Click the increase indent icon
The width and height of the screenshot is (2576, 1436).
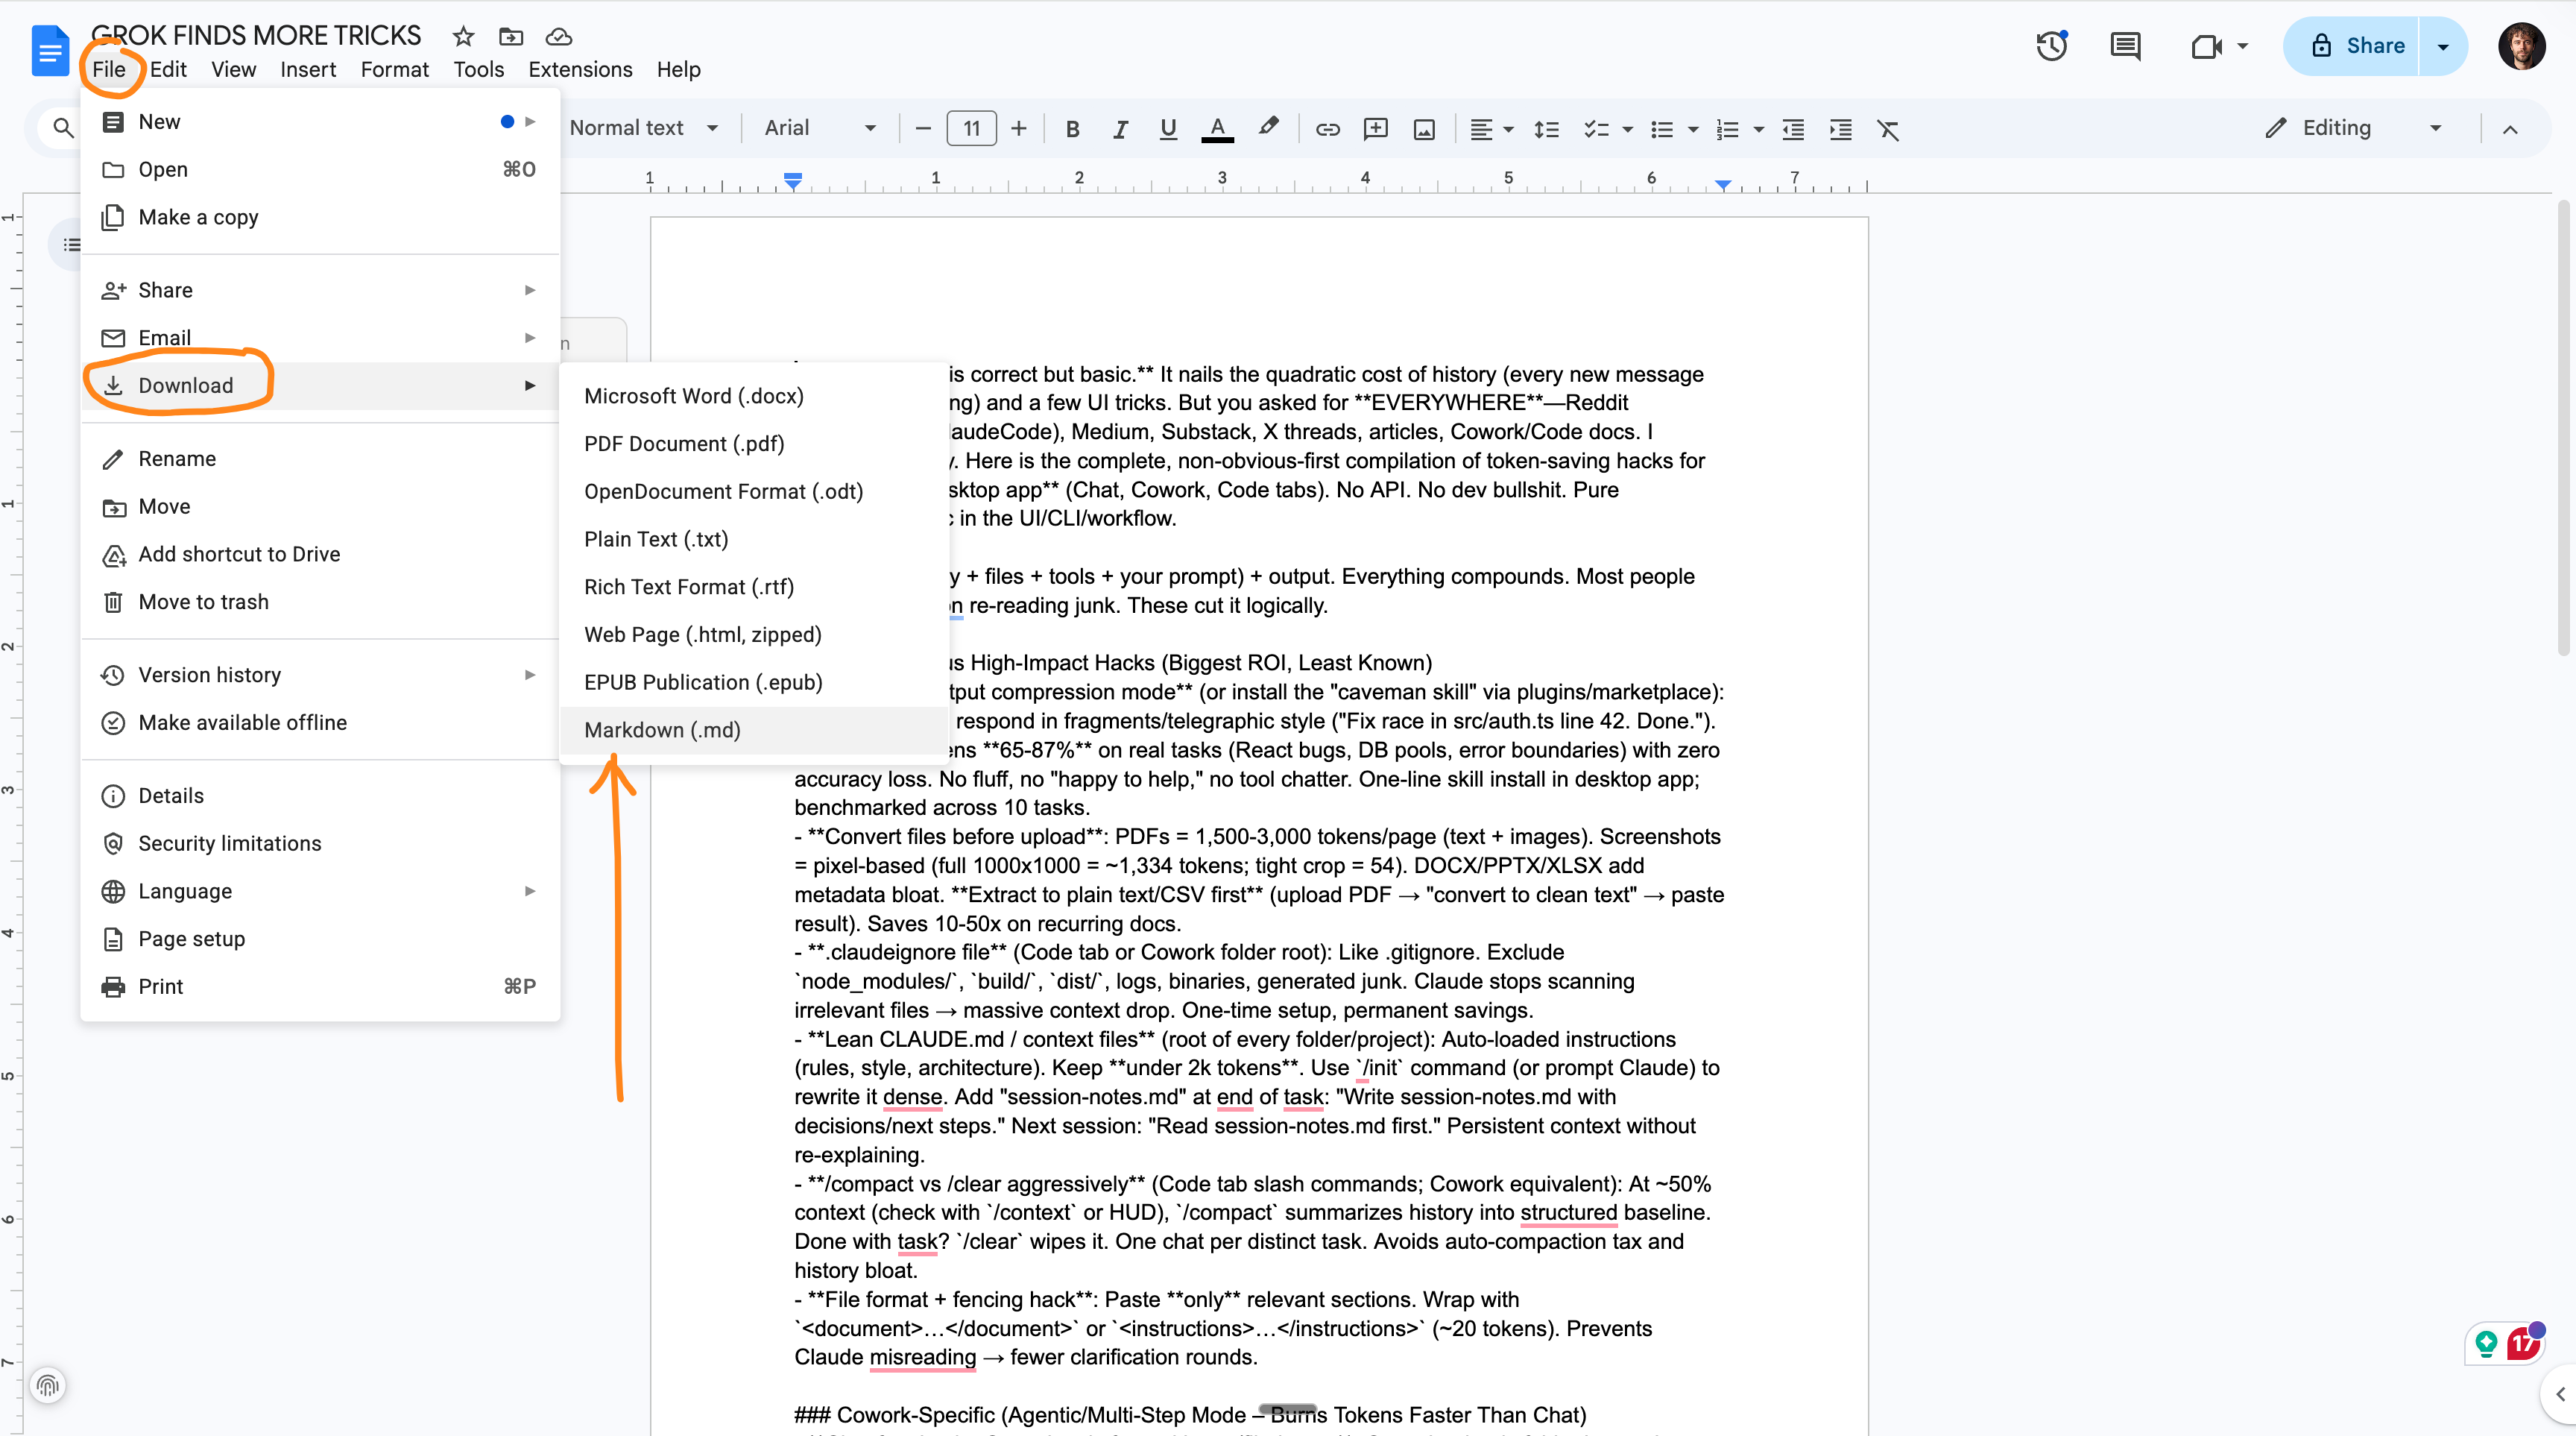pos(1841,129)
